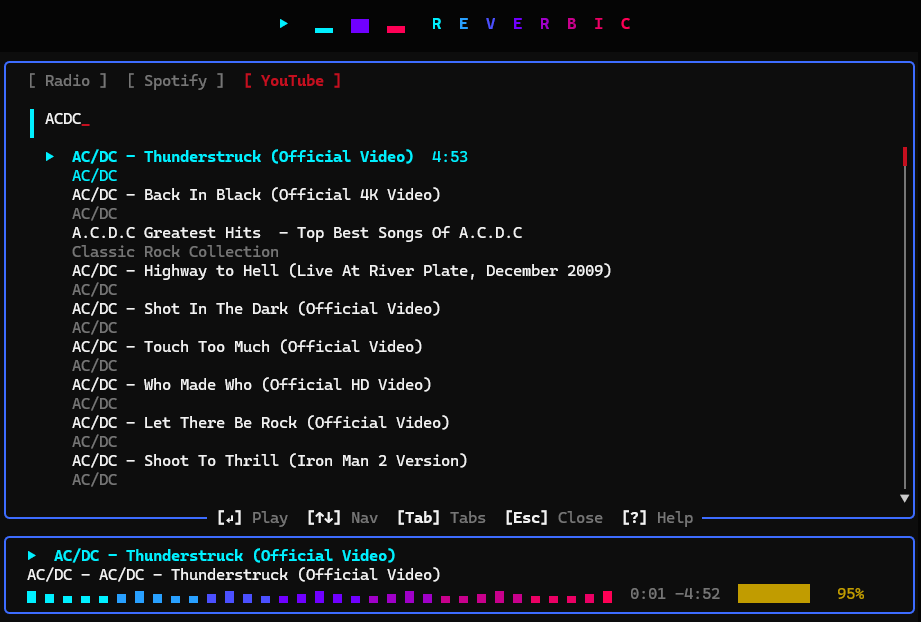
Task: Click the REVERBIC title text
Action: click(x=531, y=24)
